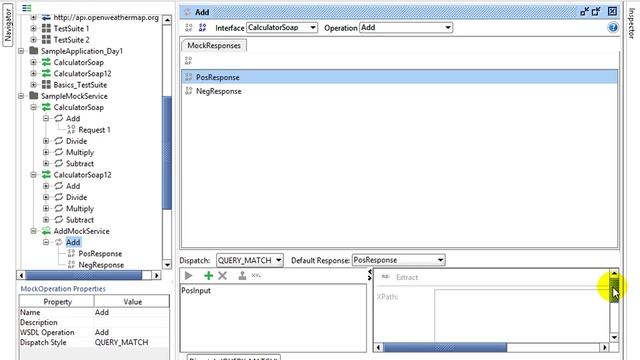The height and width of the screenshot is (360, 640).
Task: Select Add under CalculatorSoap12
Action: tap(73, 186)
